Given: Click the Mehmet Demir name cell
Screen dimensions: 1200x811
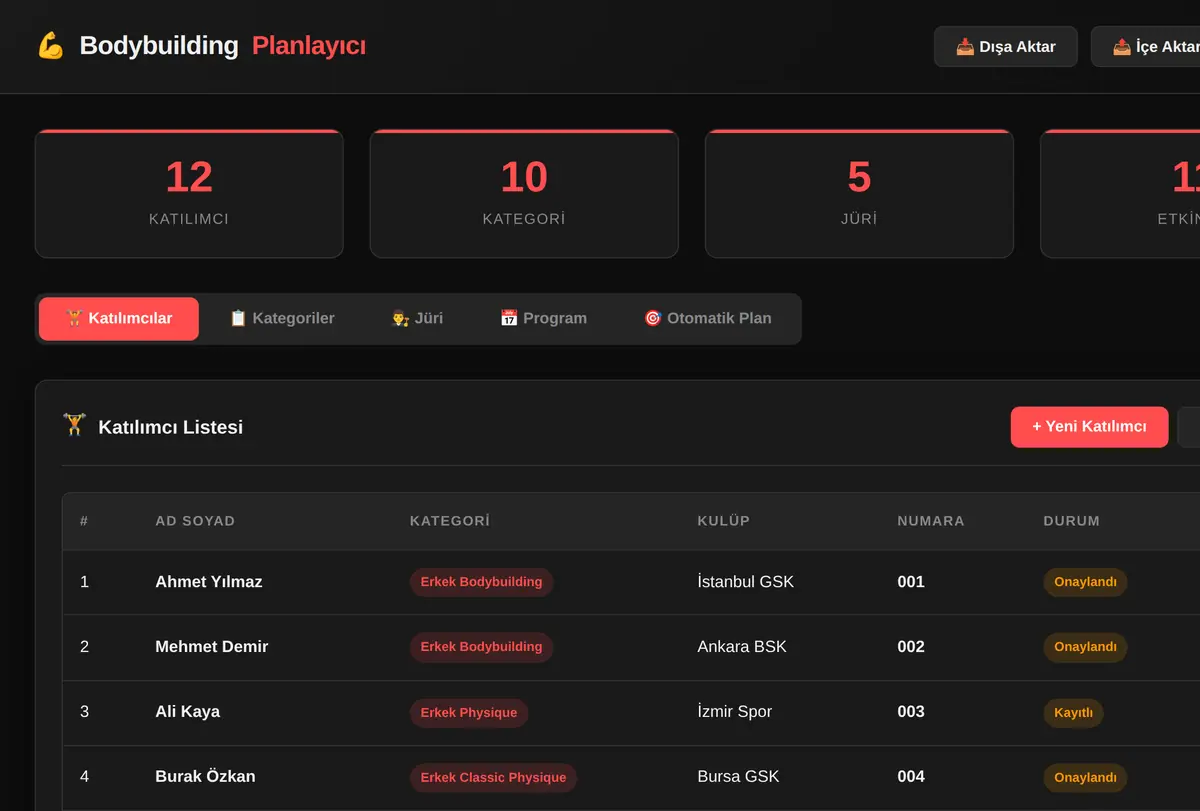Looking at the screenshot, I should point(212,647).
